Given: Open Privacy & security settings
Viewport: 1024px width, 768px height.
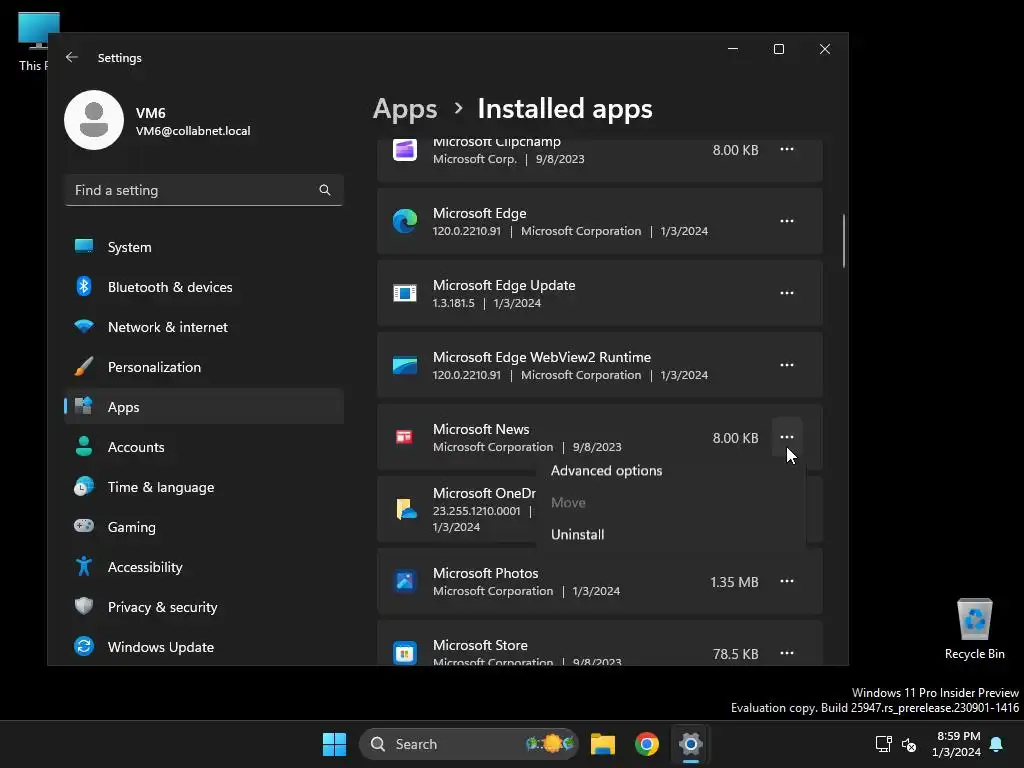Looking at the screenshot, I should pyautogui.click(x=204, y=607).
